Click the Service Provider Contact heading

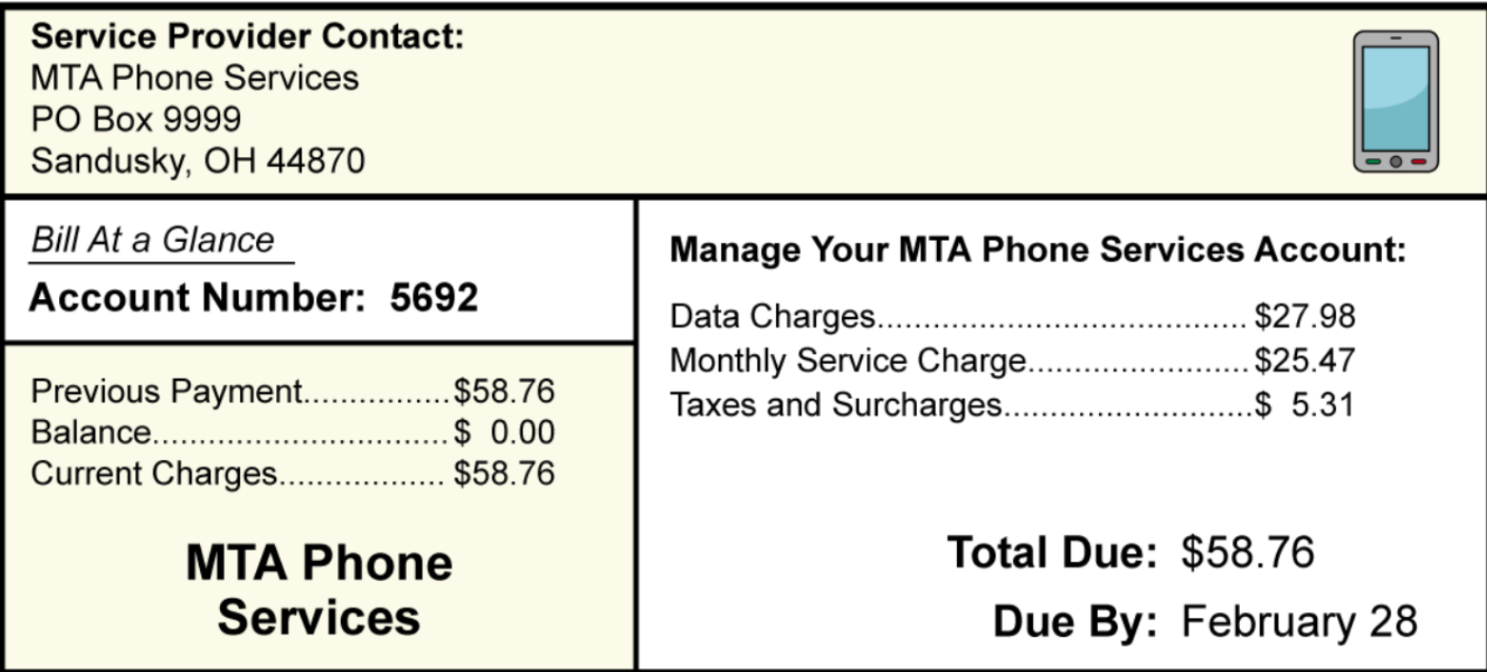[248, 37]
